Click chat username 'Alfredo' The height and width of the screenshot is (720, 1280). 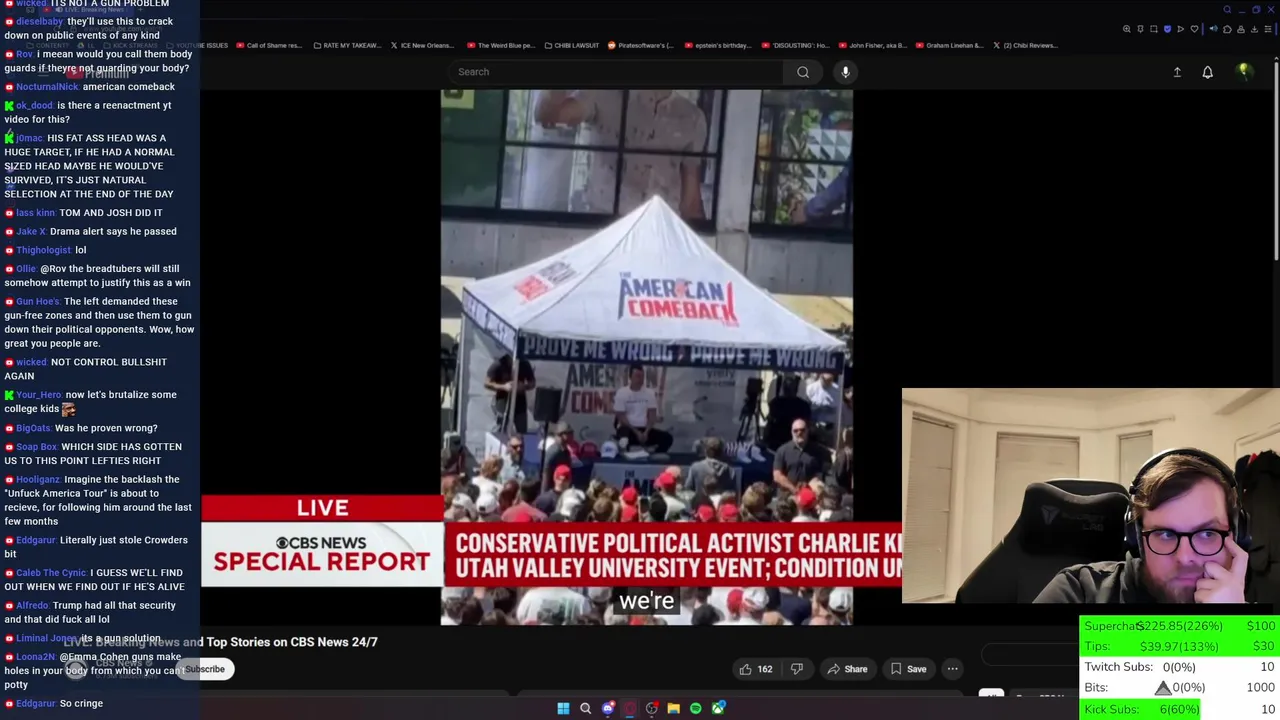point(32,605)
